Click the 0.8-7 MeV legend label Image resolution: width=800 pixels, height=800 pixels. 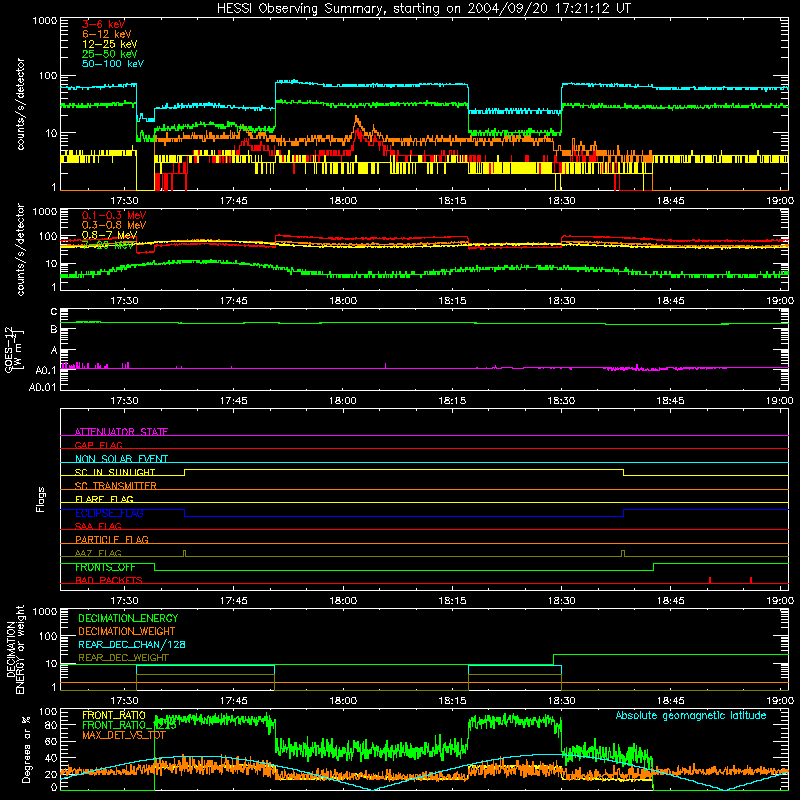(x=109, y=235)
